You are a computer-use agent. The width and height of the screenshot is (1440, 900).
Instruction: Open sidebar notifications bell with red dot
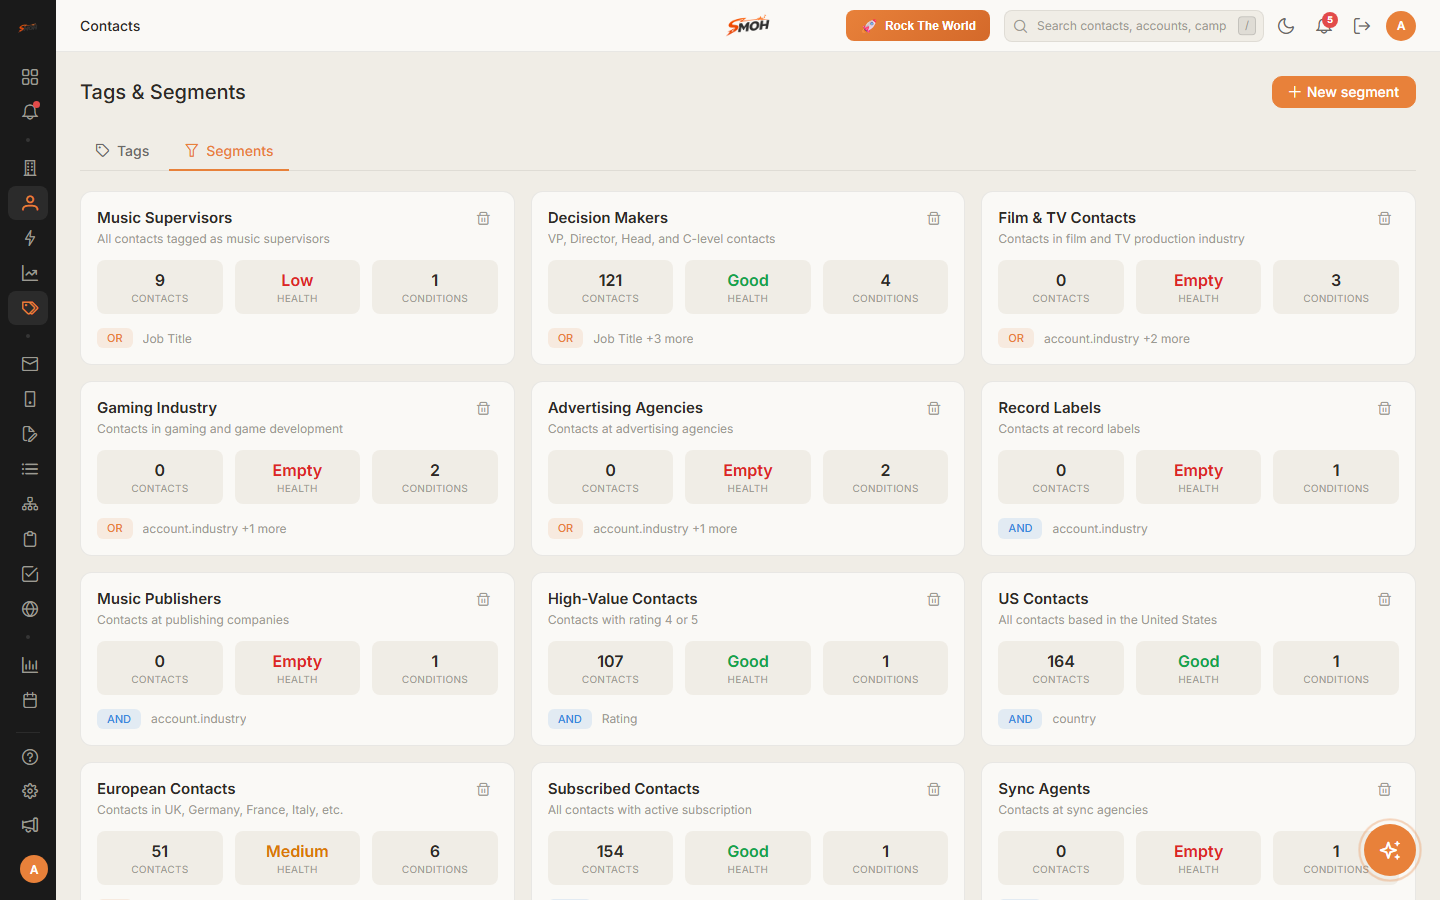[30, 112]
